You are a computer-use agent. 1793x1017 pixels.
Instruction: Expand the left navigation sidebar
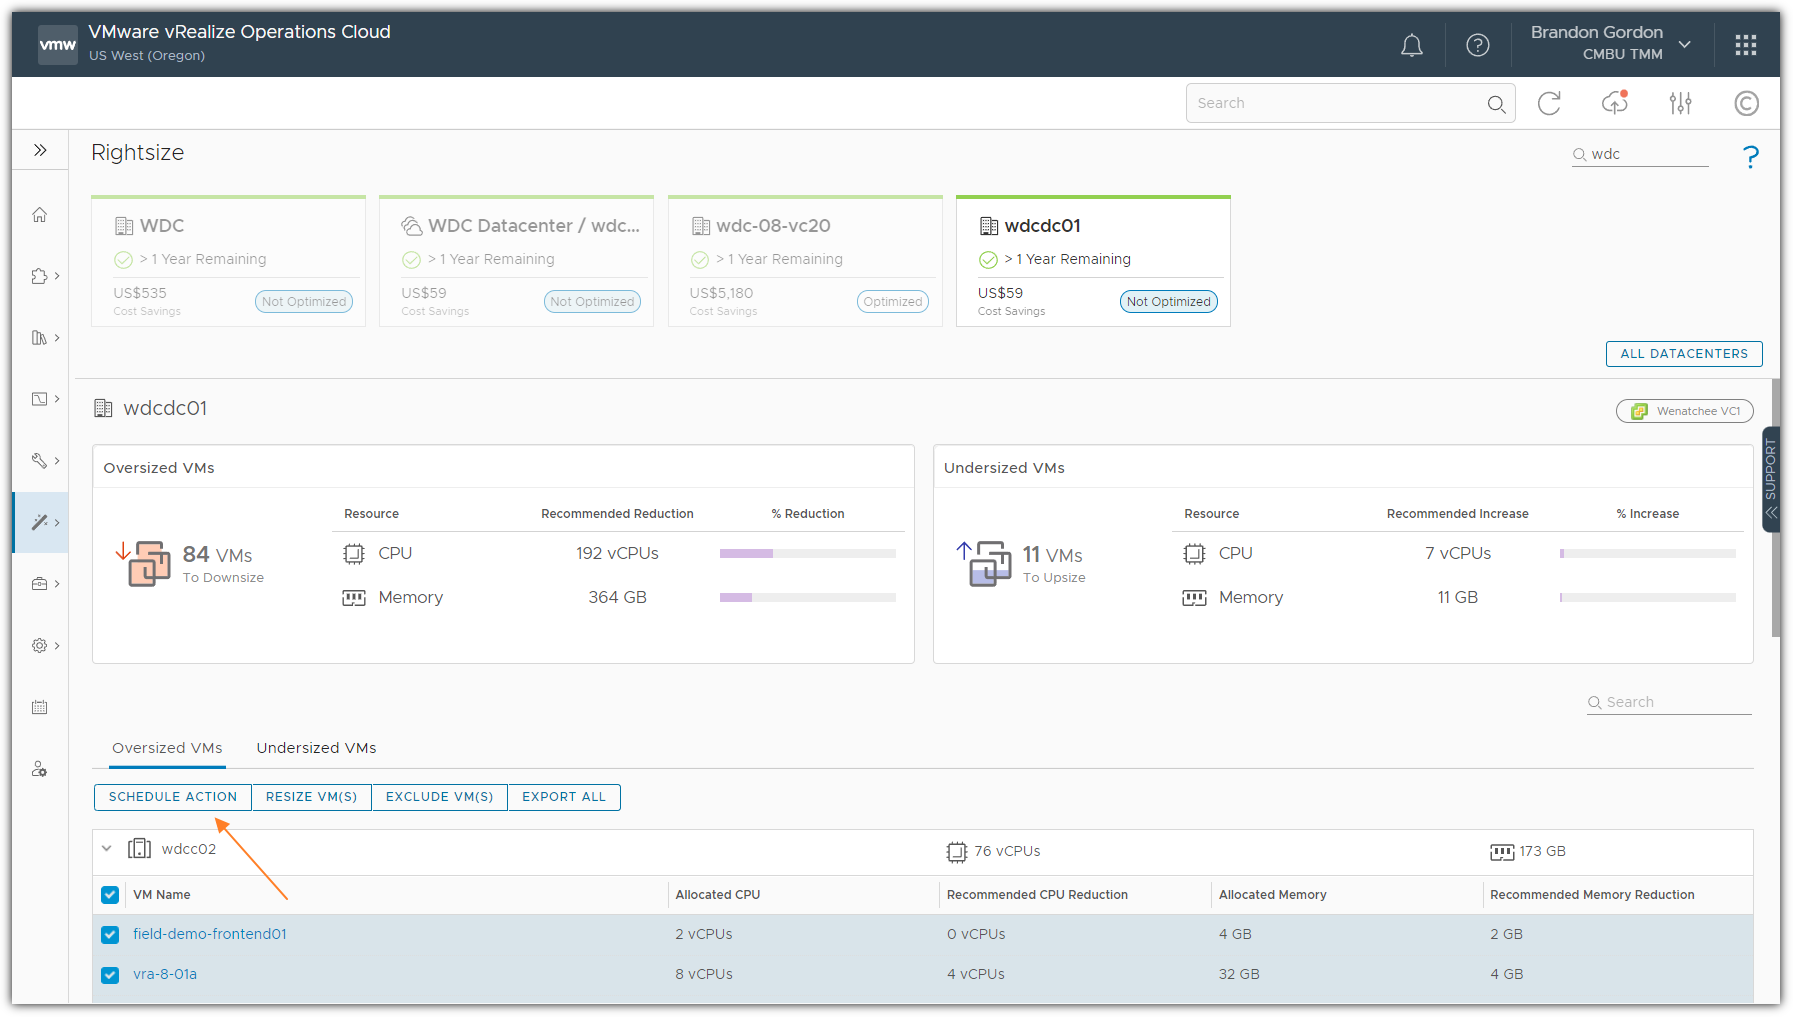pyautogui.click(x=40, y=150)
